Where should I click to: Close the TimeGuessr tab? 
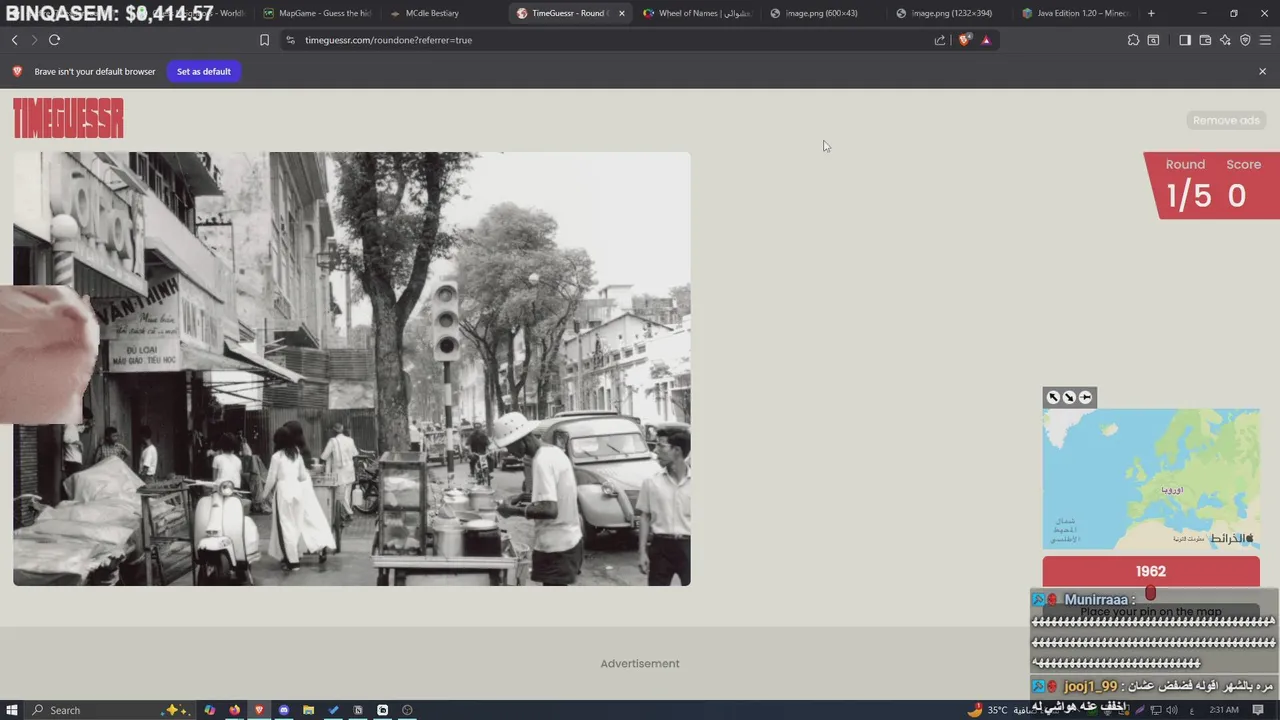(x=622, y=13)
